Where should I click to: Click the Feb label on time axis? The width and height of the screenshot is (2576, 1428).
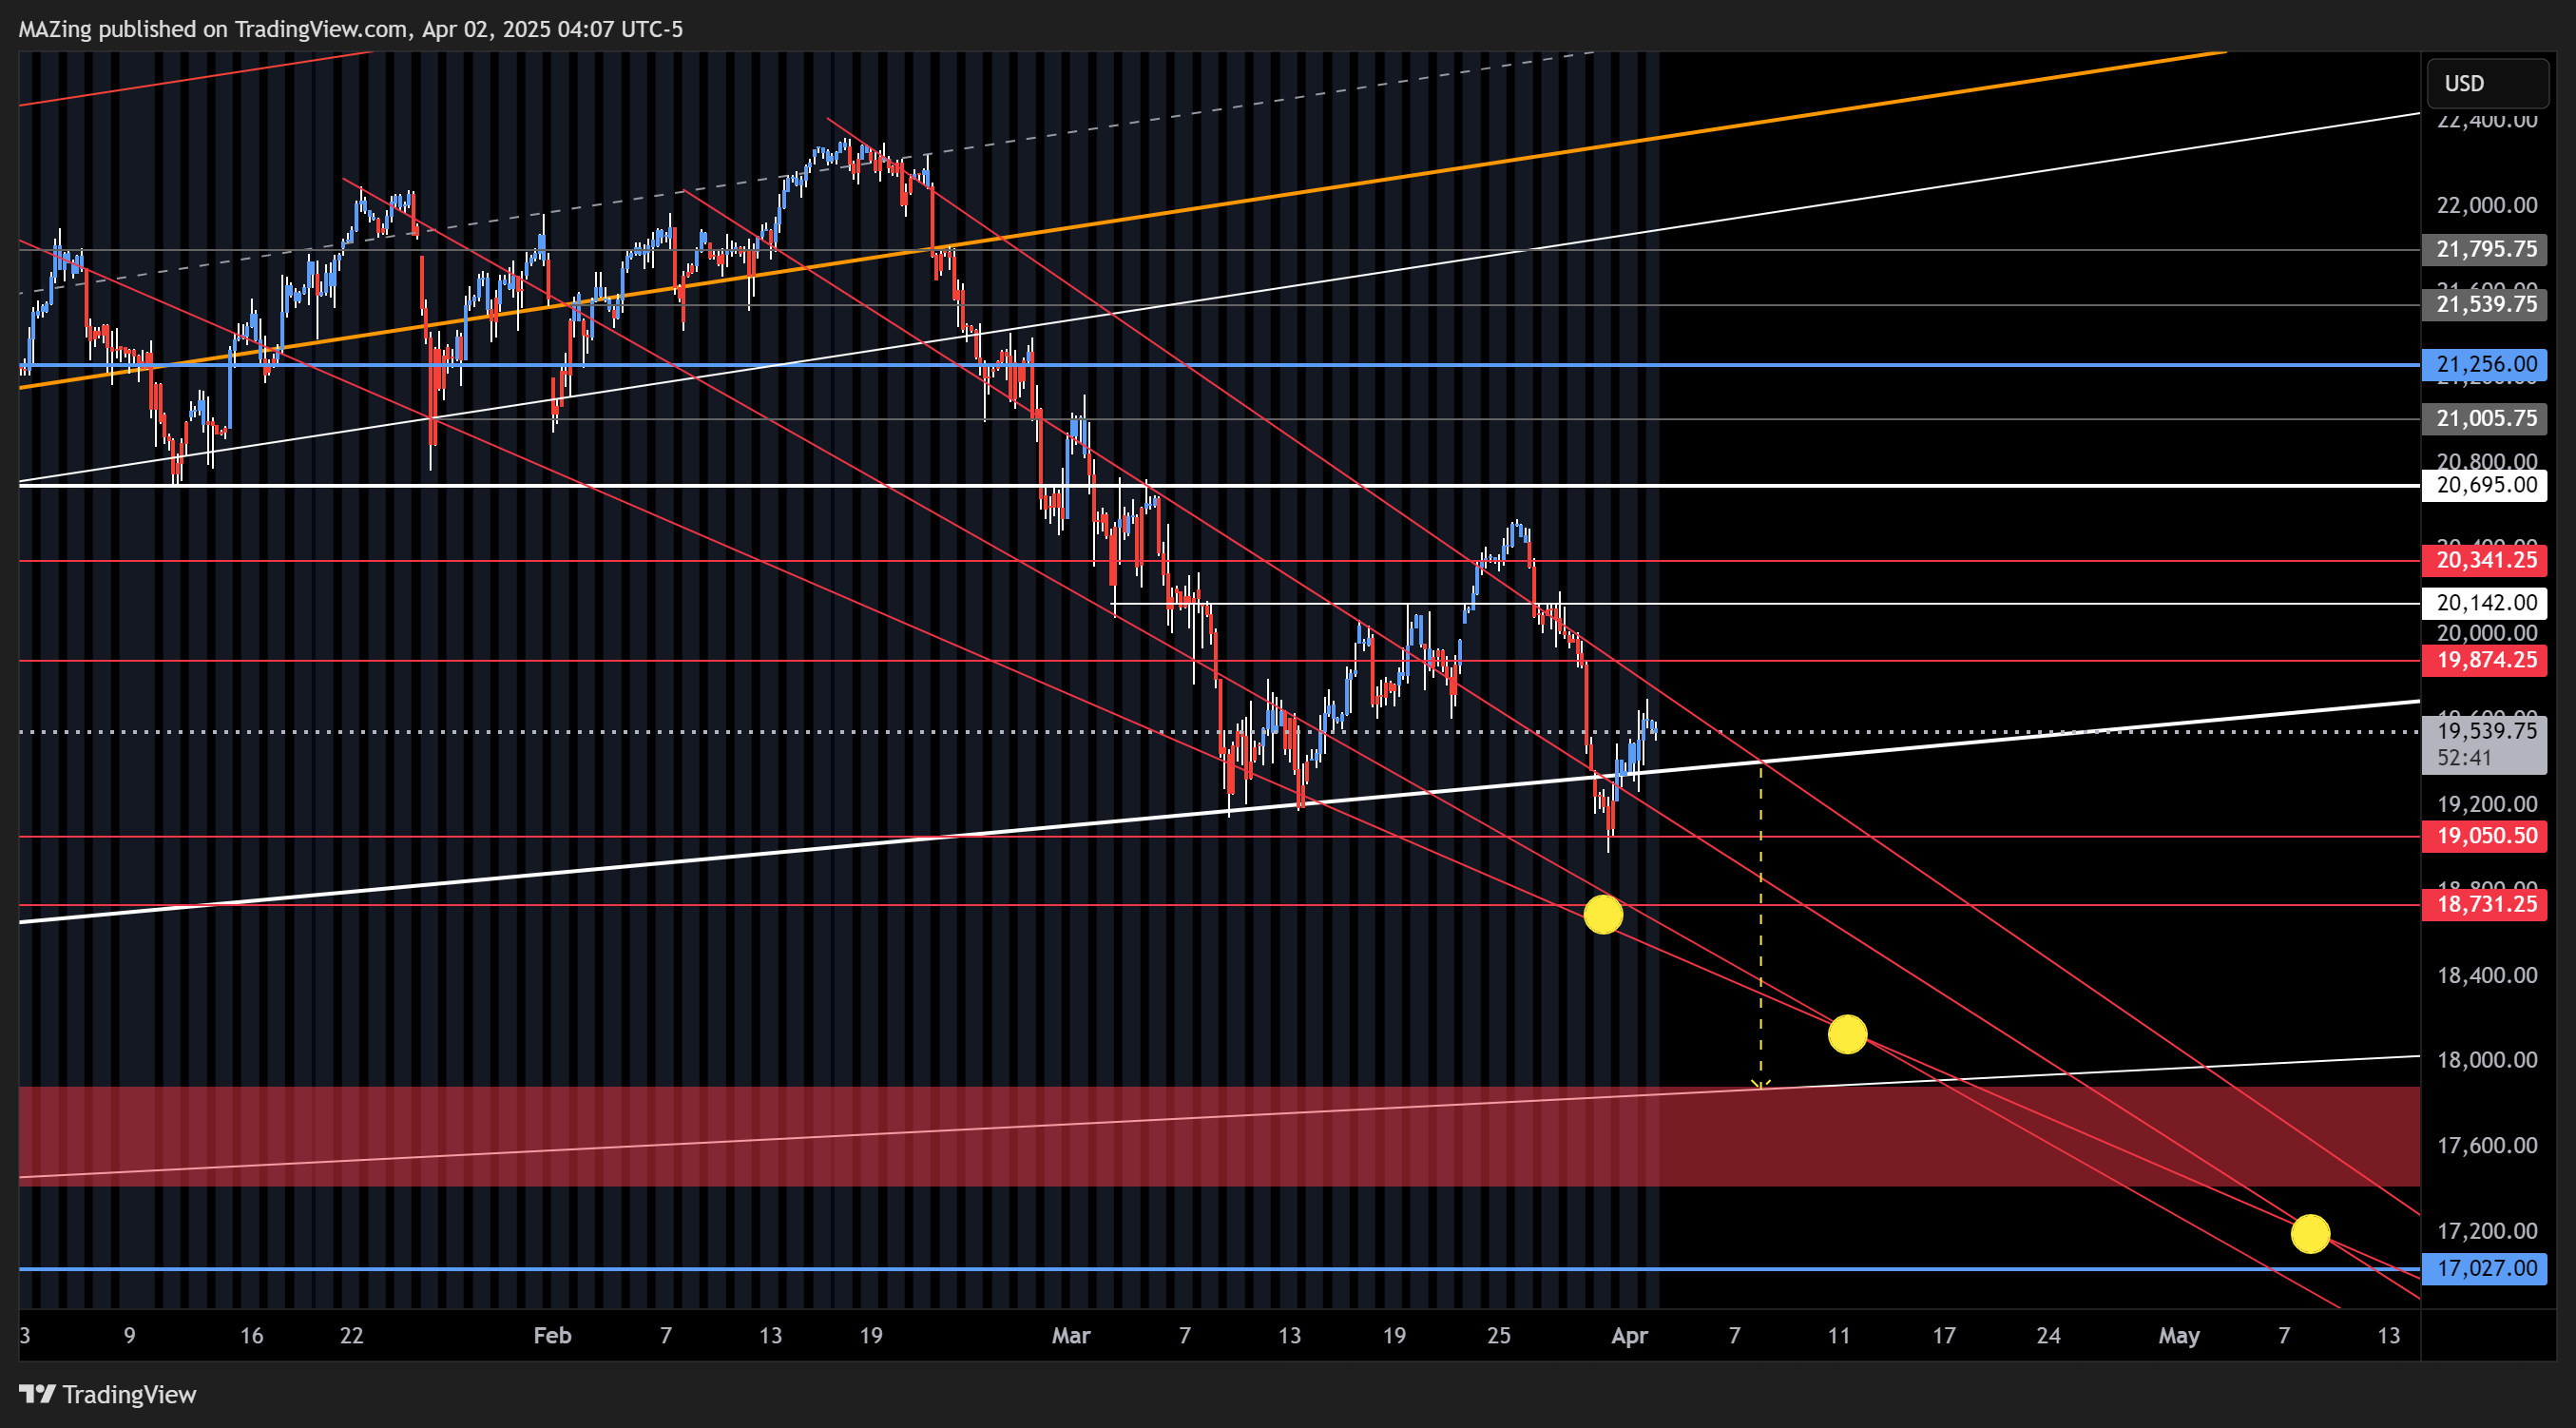tap(552, 1336)
